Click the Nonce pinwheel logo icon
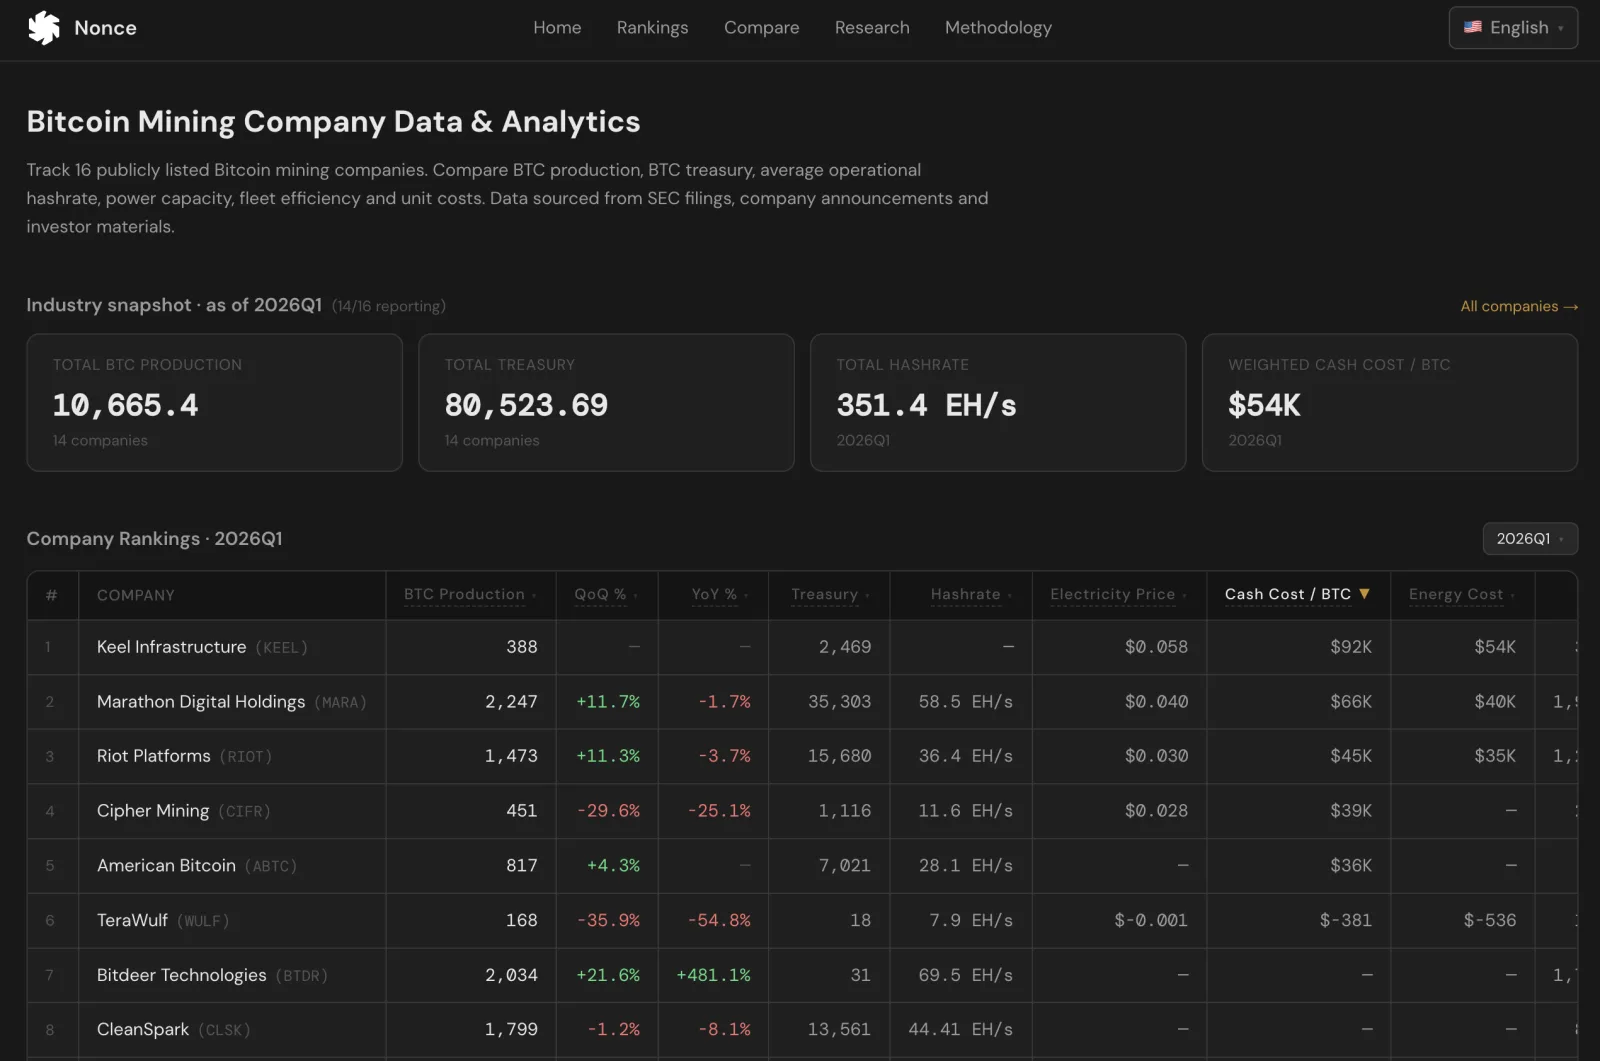Screen dimensions: 1600x1061 pos(44,28)
